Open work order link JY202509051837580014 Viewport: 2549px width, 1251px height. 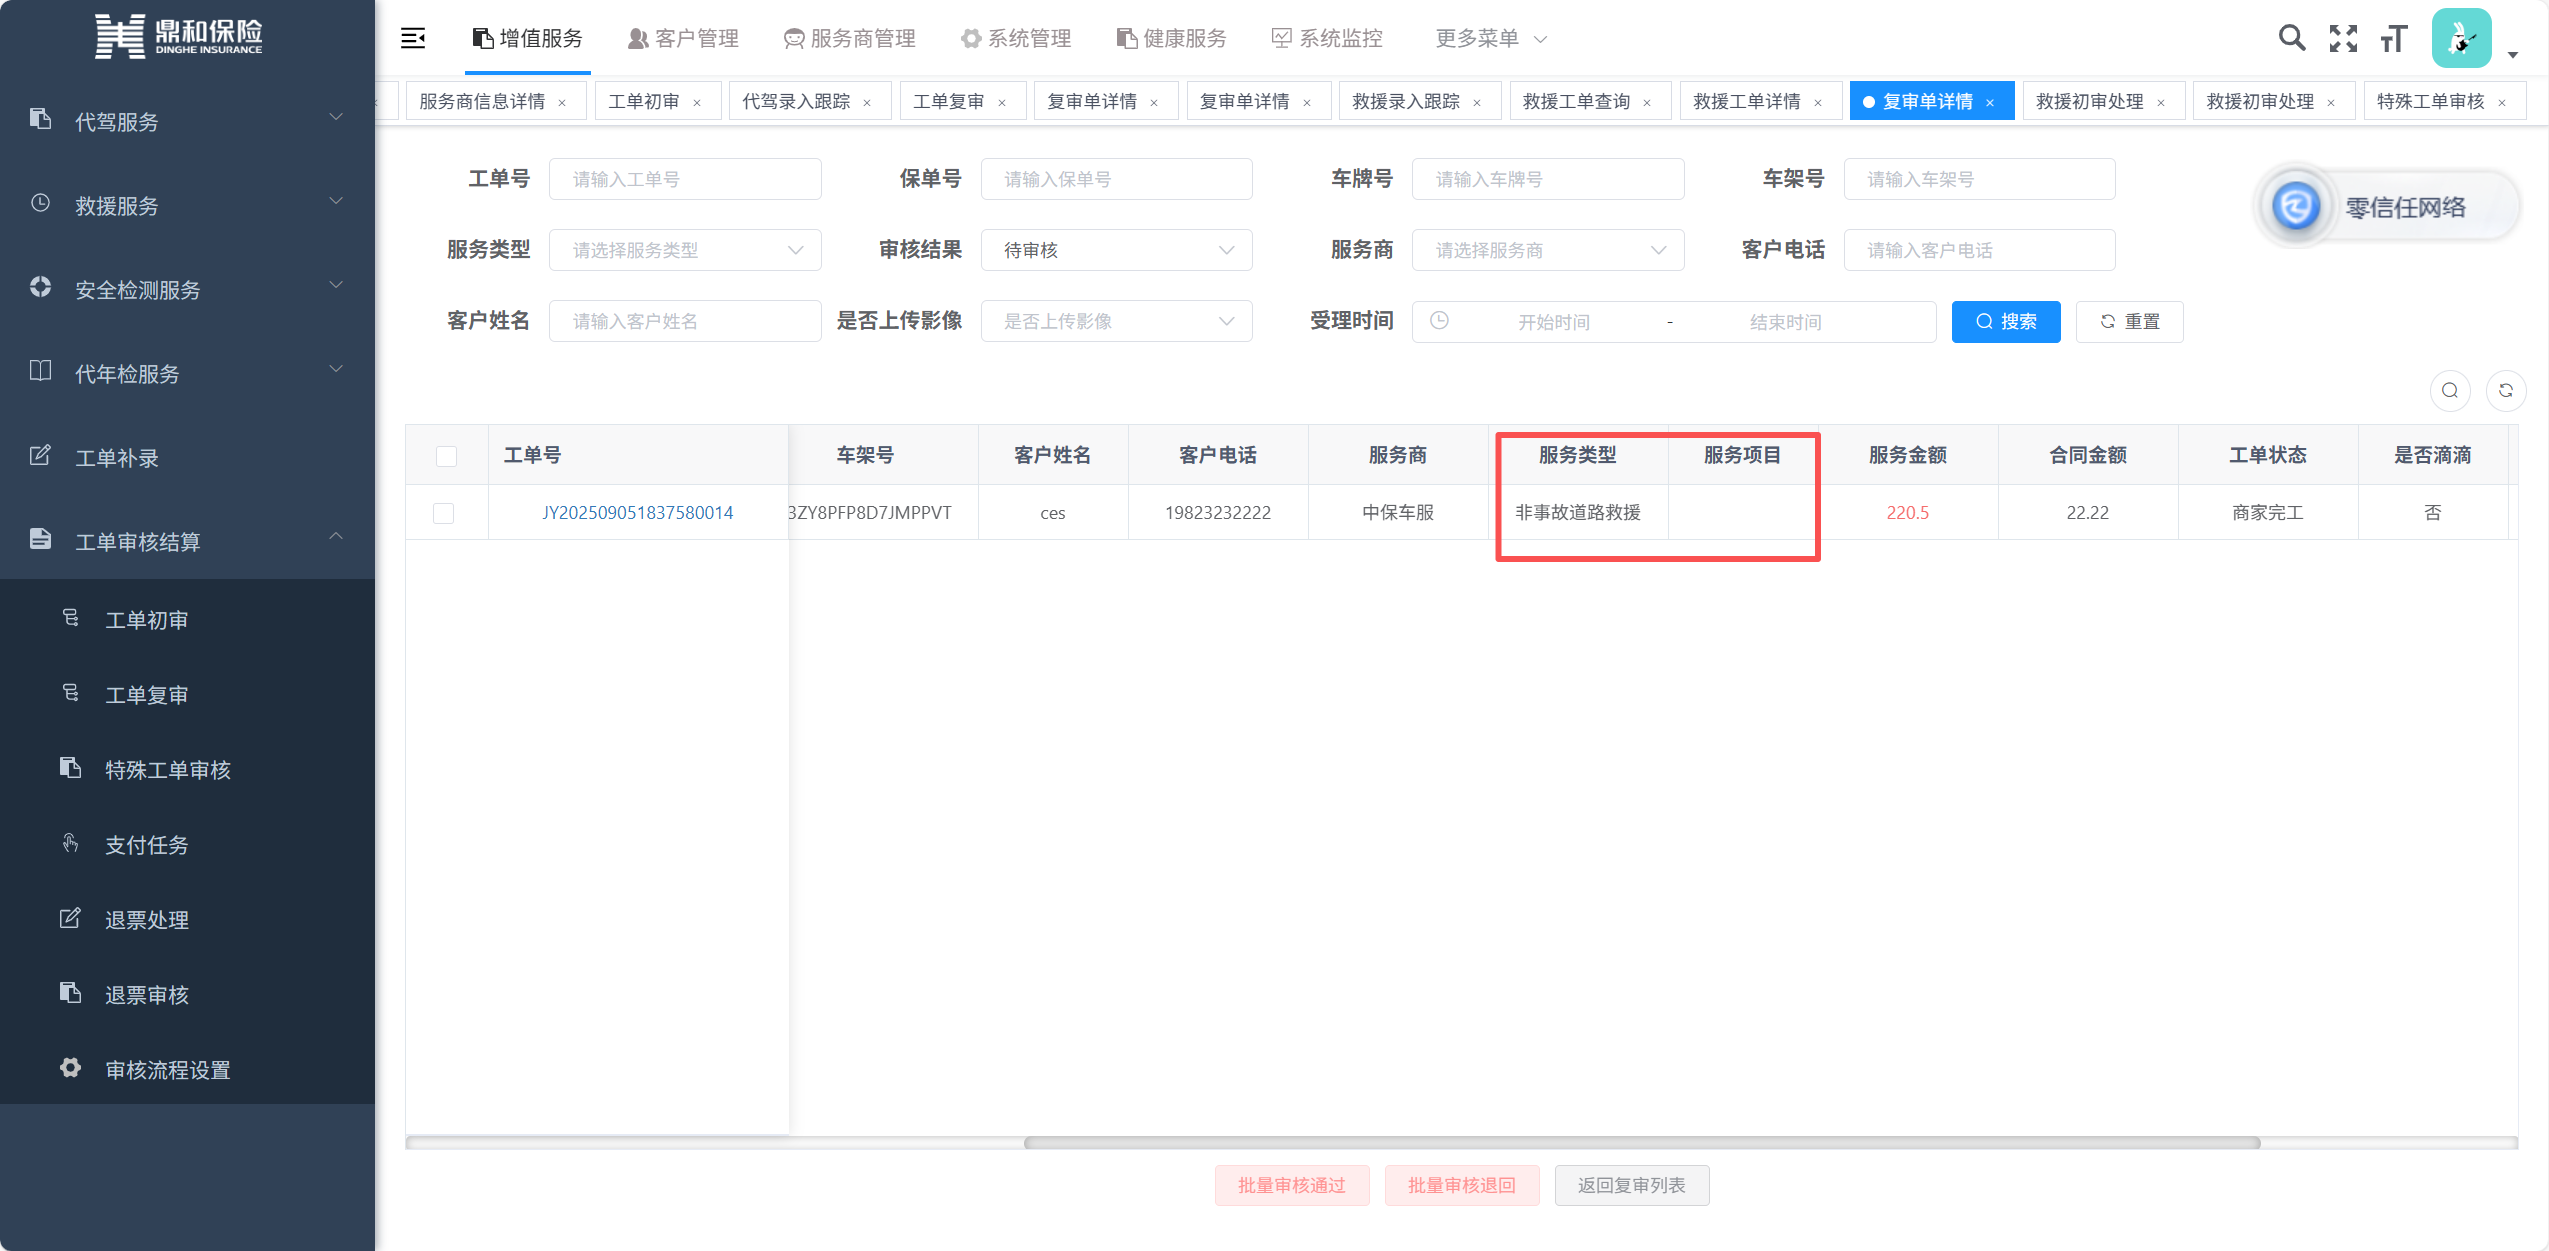coord(637,513)
